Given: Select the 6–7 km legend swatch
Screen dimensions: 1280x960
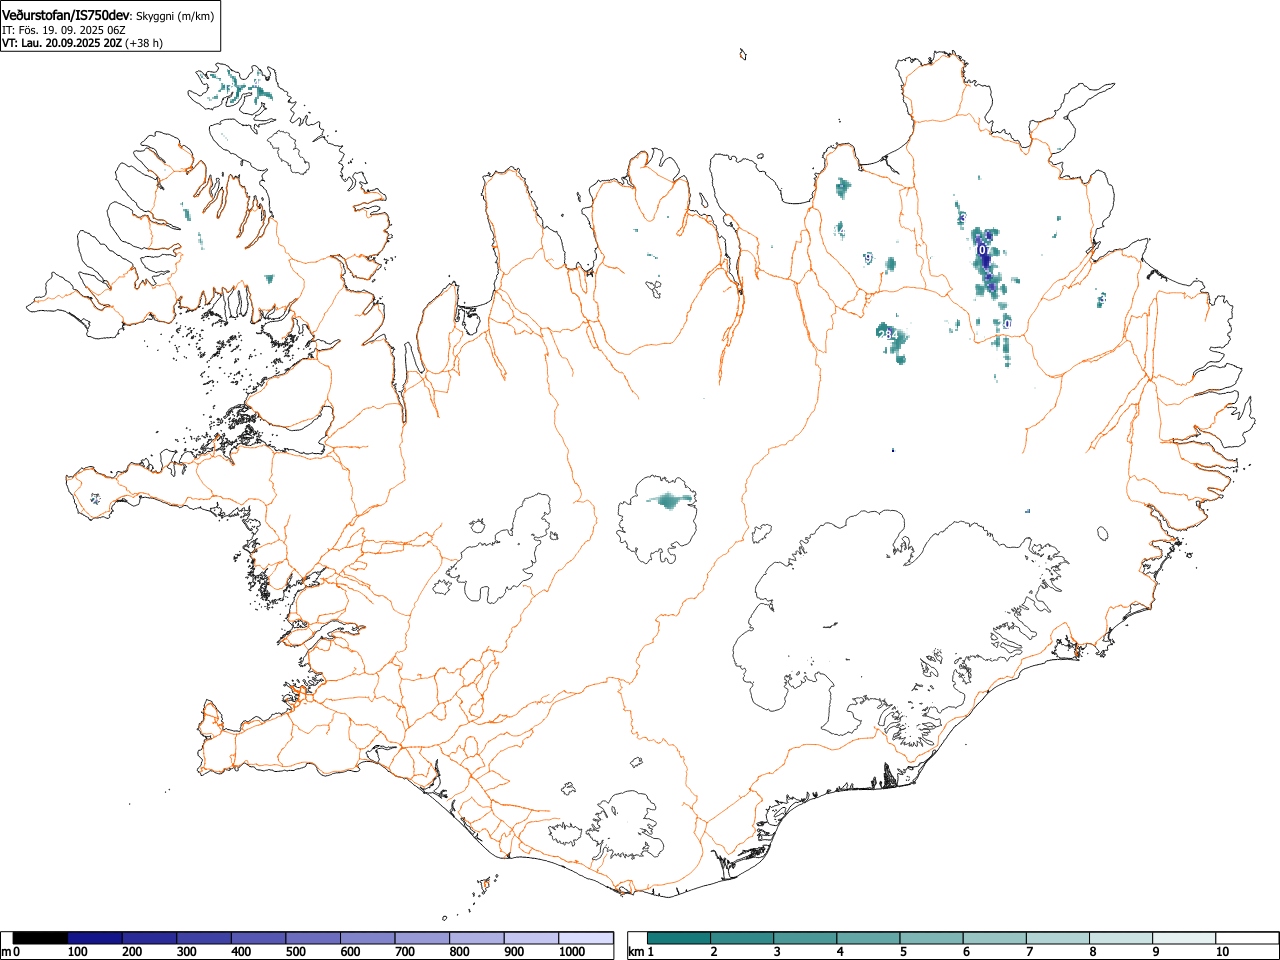Looking at the screenshot, I should tap(994, 938).
